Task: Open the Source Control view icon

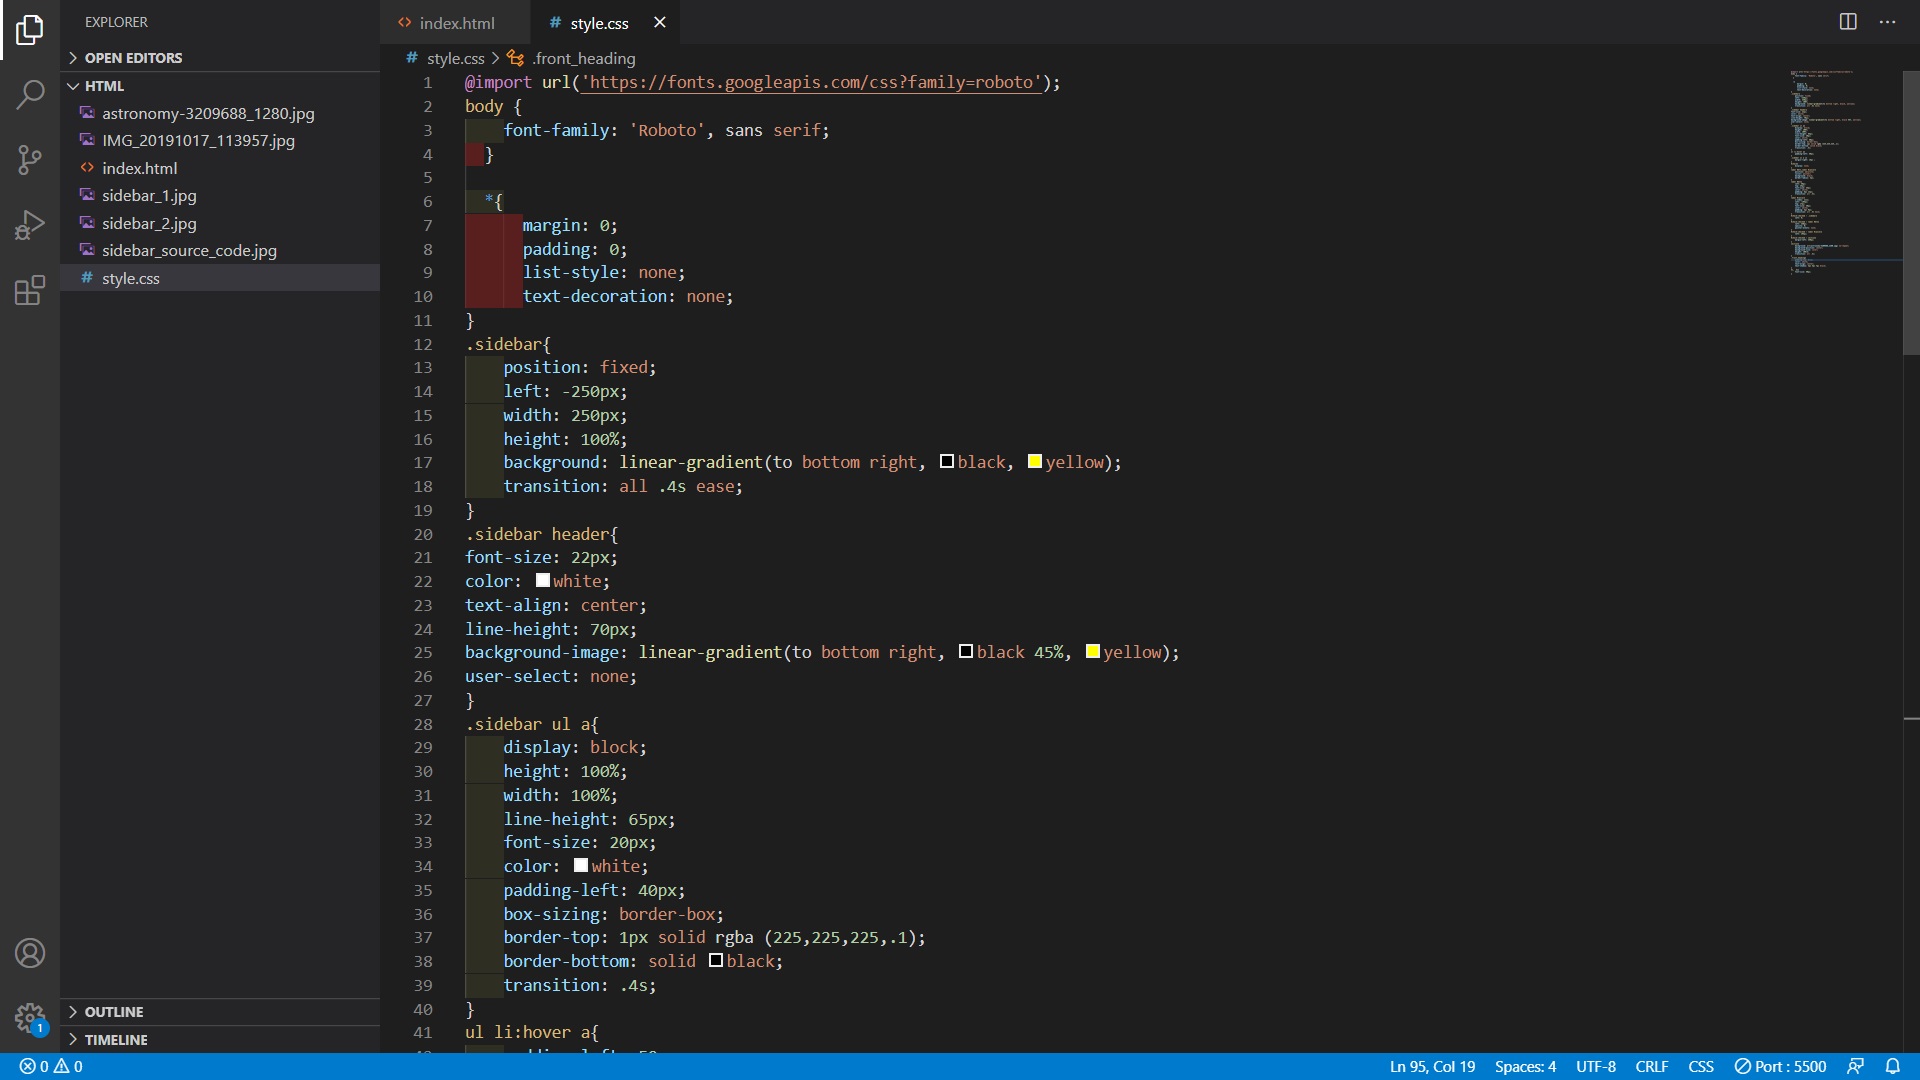Action: pyautogui.click(x=30, y=160)
